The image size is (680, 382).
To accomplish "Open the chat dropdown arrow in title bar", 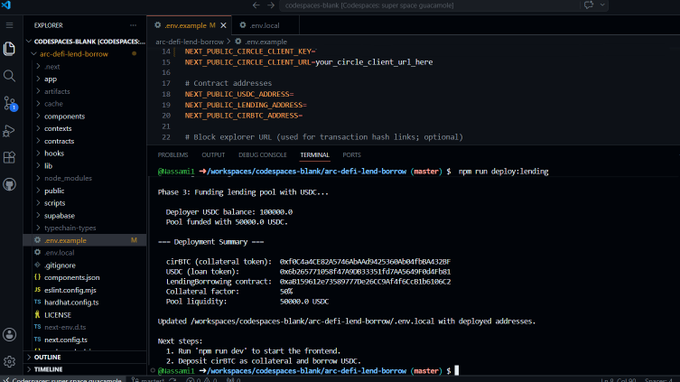I will click(x=602, y=5).
